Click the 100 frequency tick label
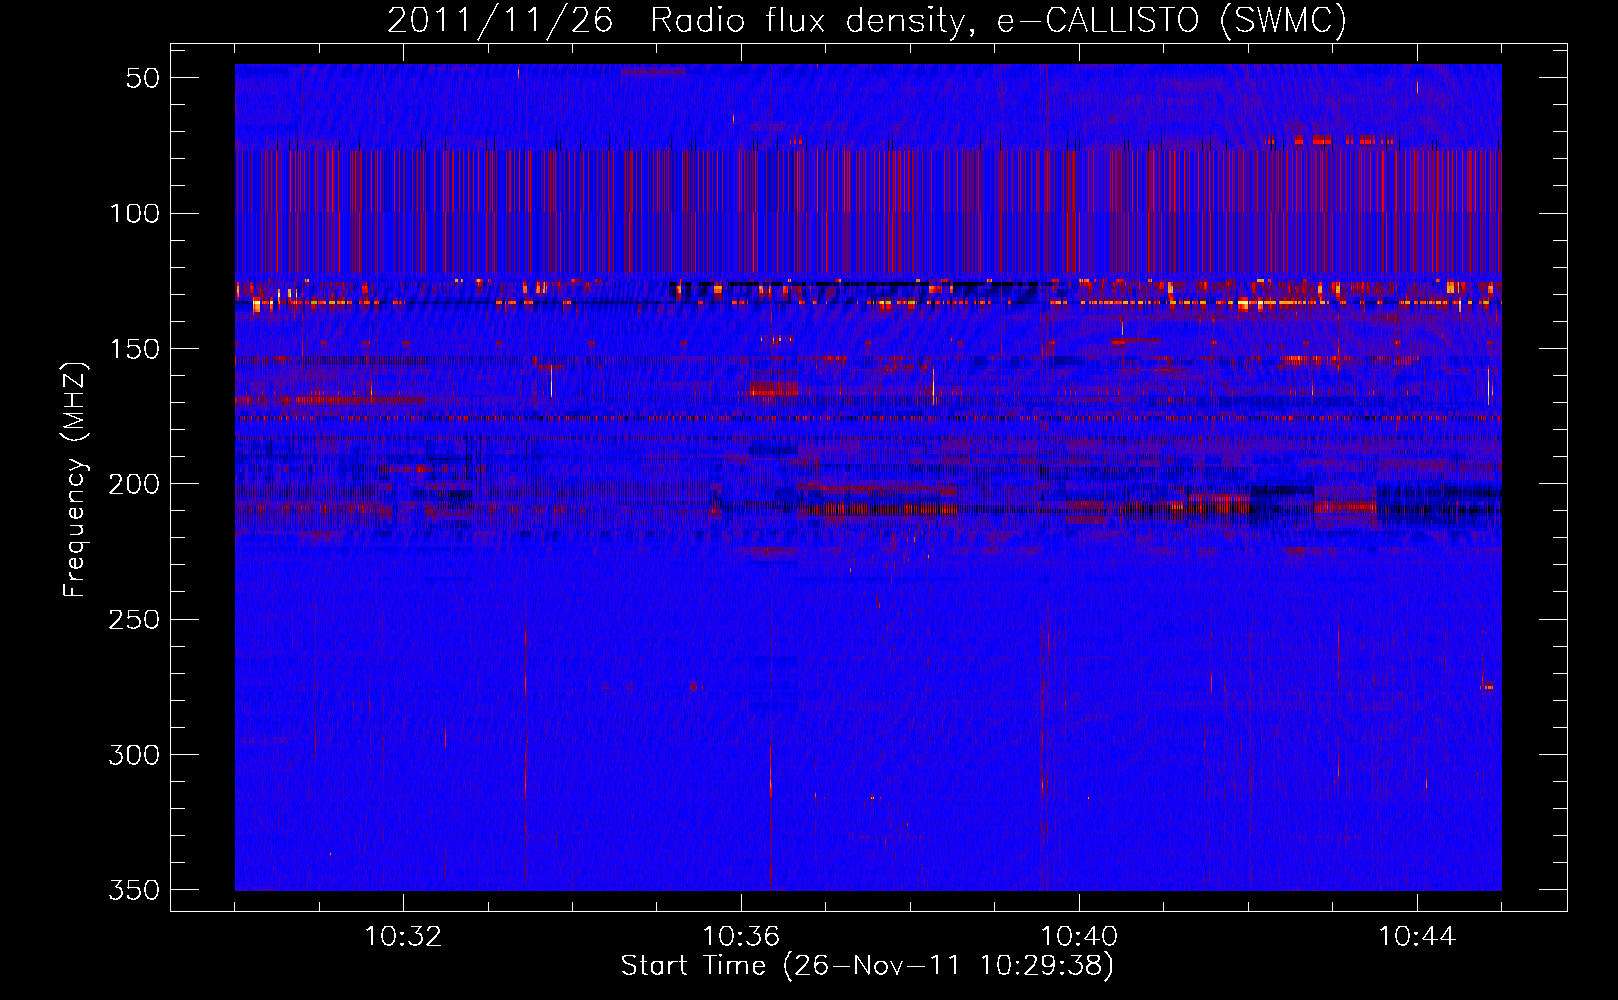 point(134,213)
